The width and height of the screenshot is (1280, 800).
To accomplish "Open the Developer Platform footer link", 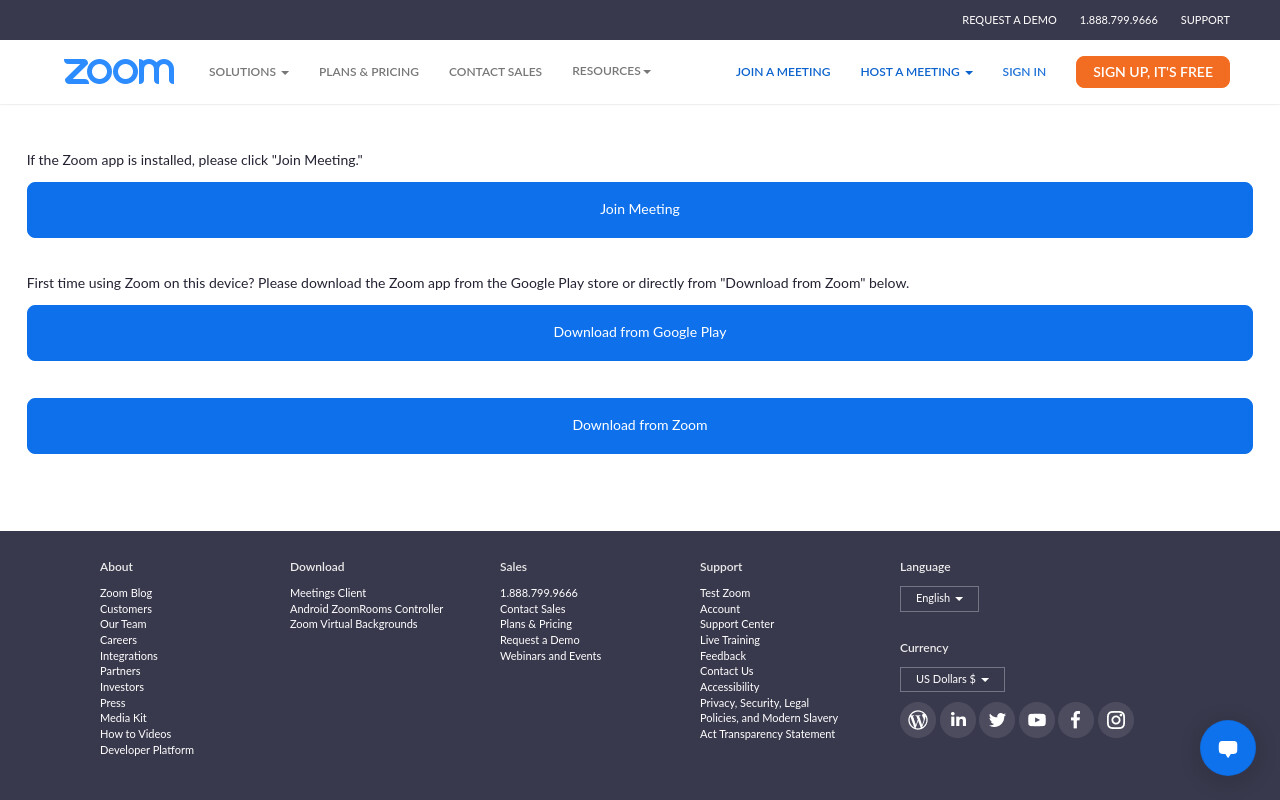I will tap(147, 750).
